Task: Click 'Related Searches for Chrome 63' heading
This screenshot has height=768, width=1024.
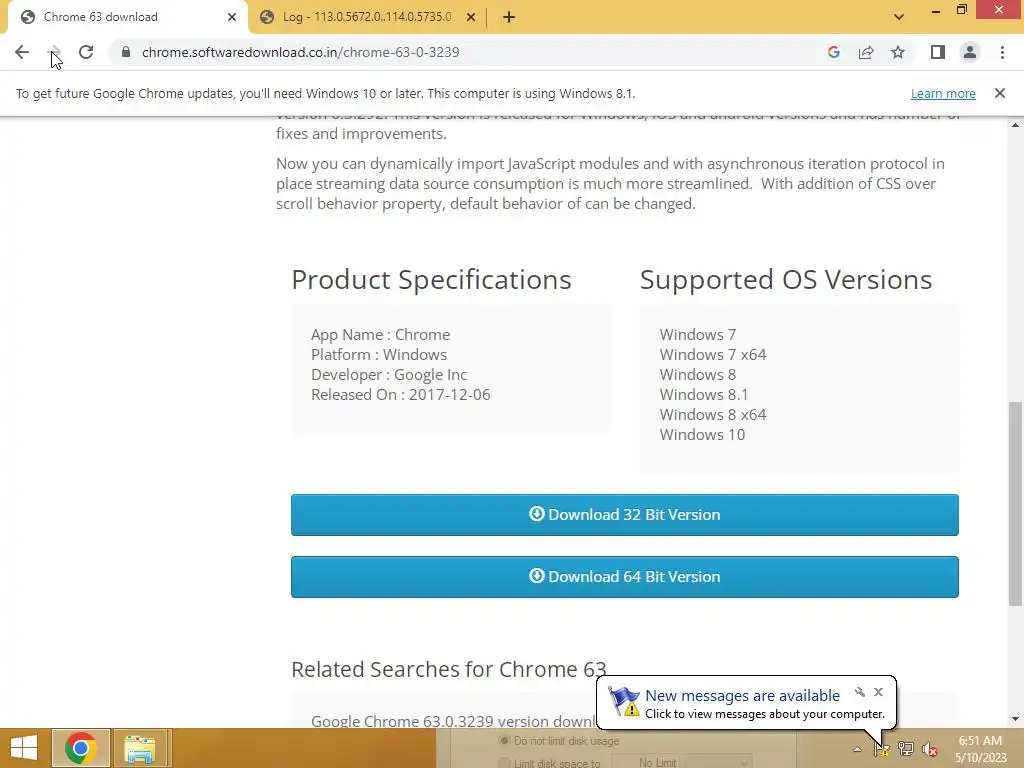Action: pyautogui.click(x=449, y=669)
